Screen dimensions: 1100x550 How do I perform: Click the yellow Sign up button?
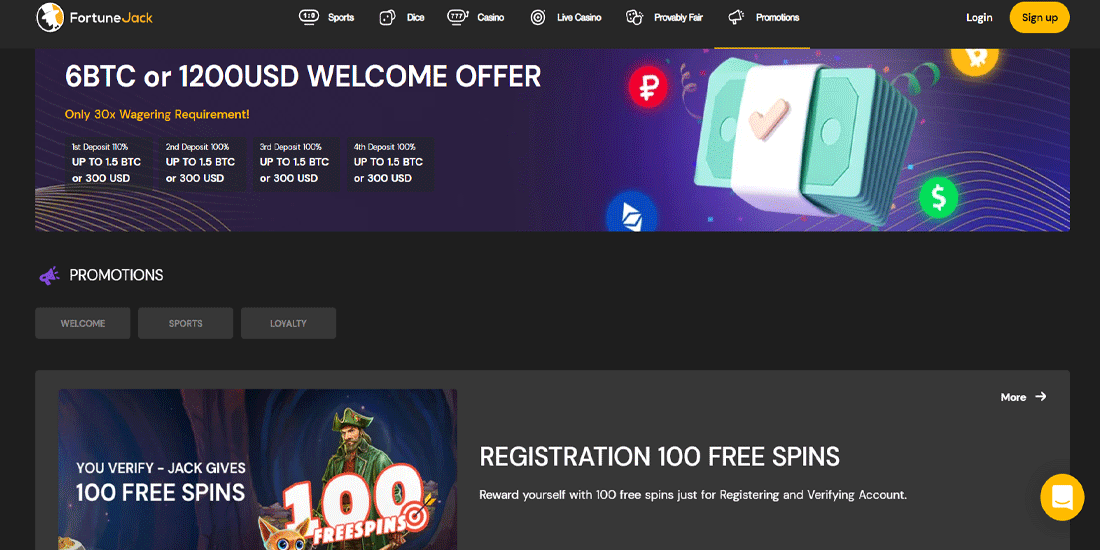(1040, 18)
